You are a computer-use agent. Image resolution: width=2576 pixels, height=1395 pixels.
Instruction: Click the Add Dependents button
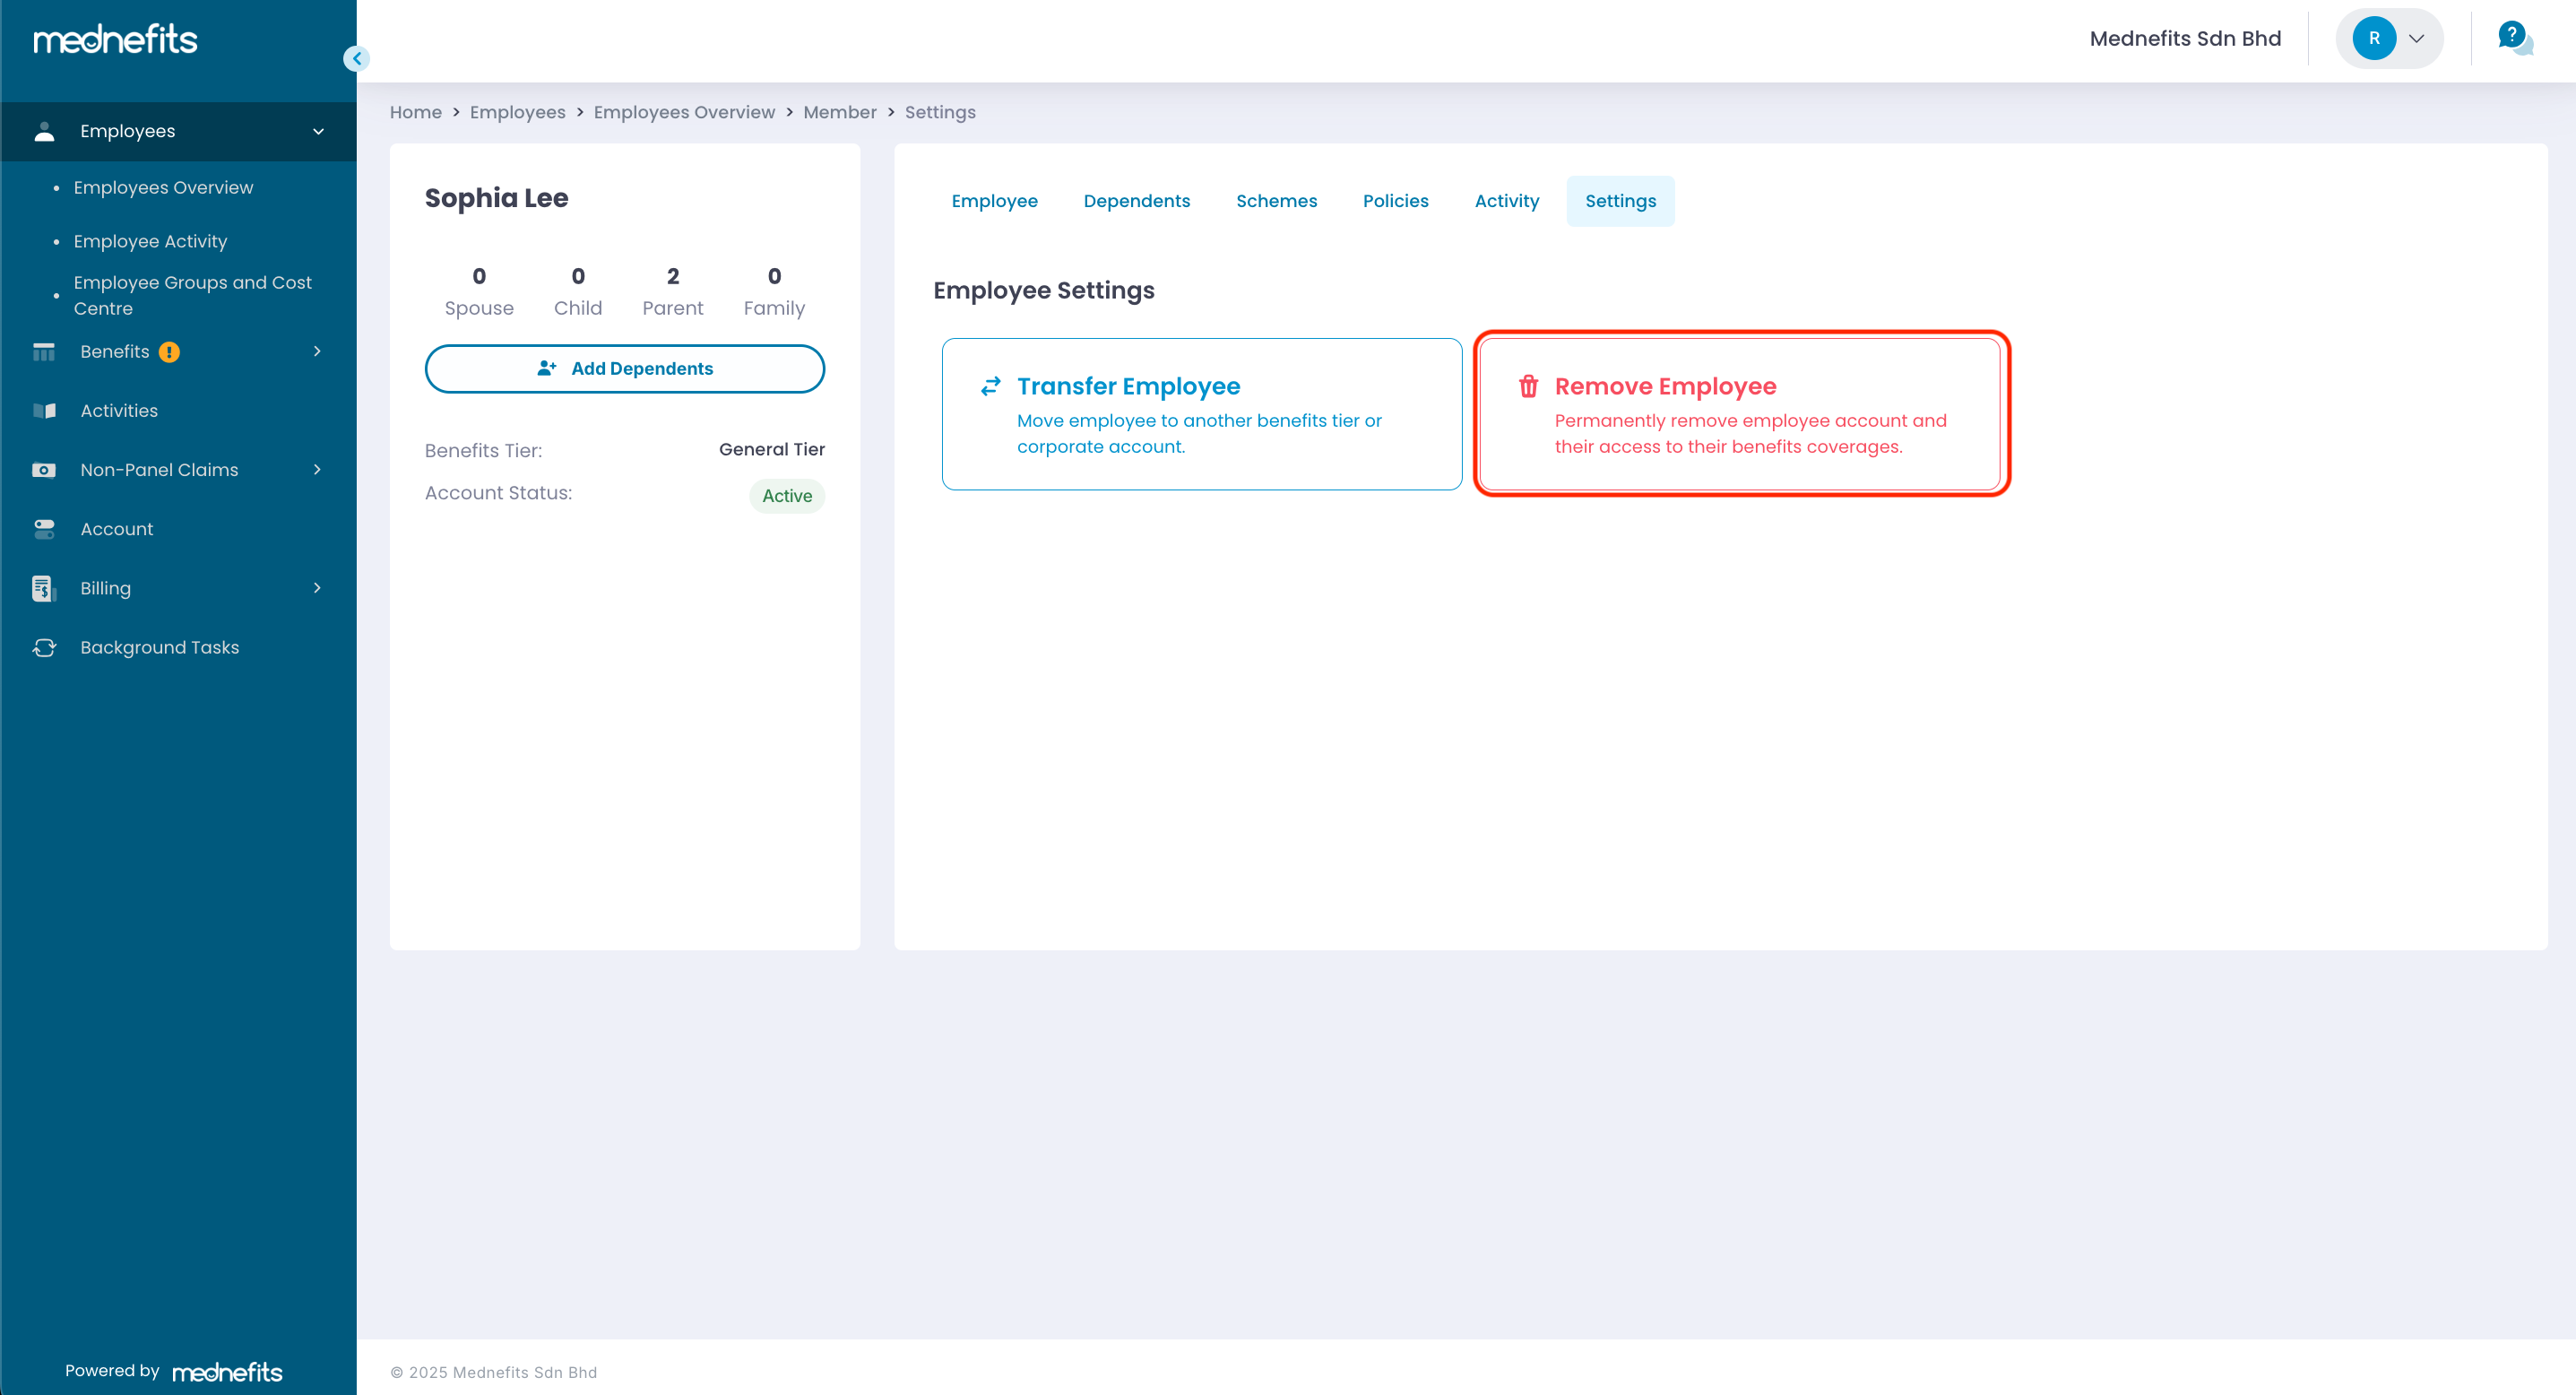pyautogui.click(x=624, y=369)
